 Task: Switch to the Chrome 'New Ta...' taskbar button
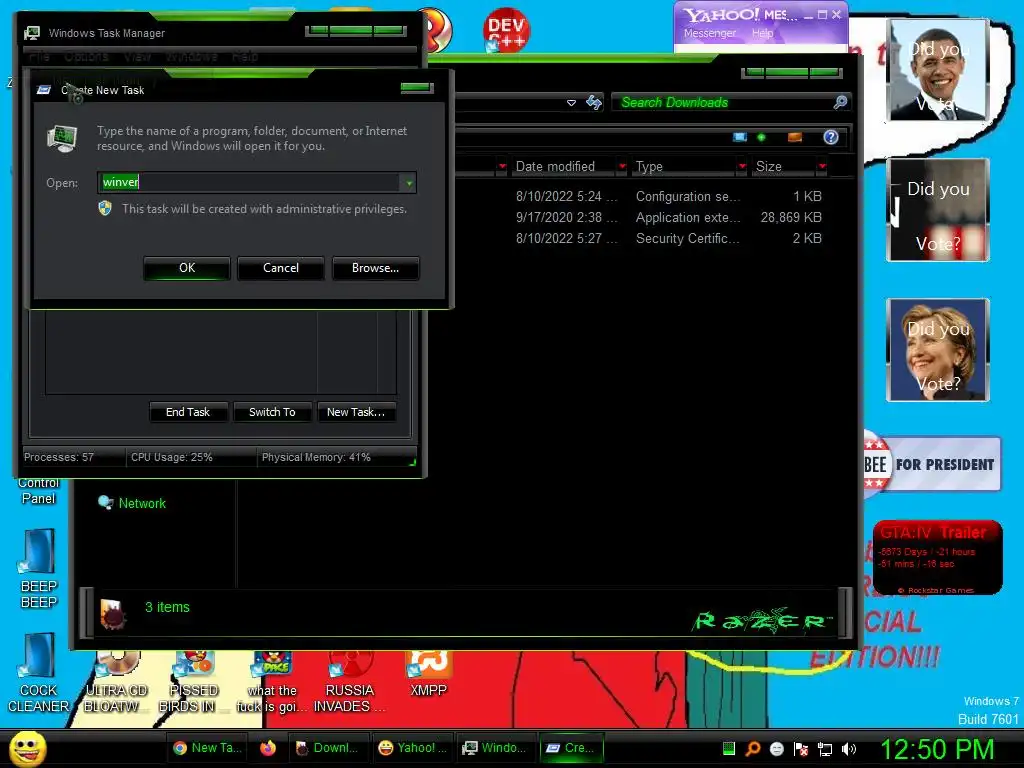coord(208,748)
